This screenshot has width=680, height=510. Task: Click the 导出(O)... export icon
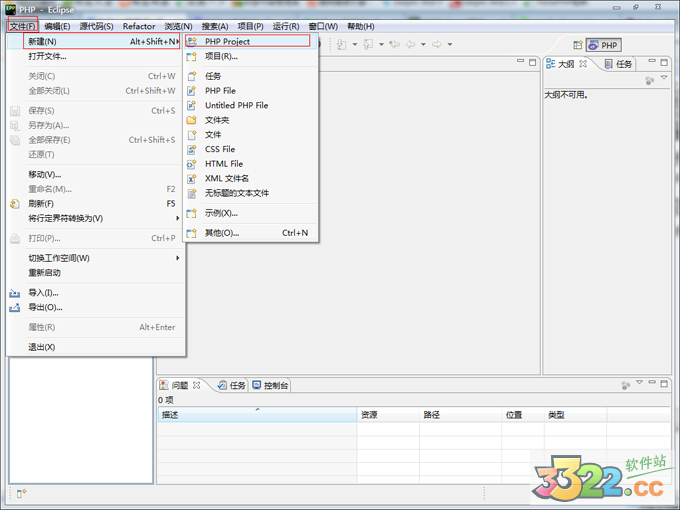[x=15, y=308]
